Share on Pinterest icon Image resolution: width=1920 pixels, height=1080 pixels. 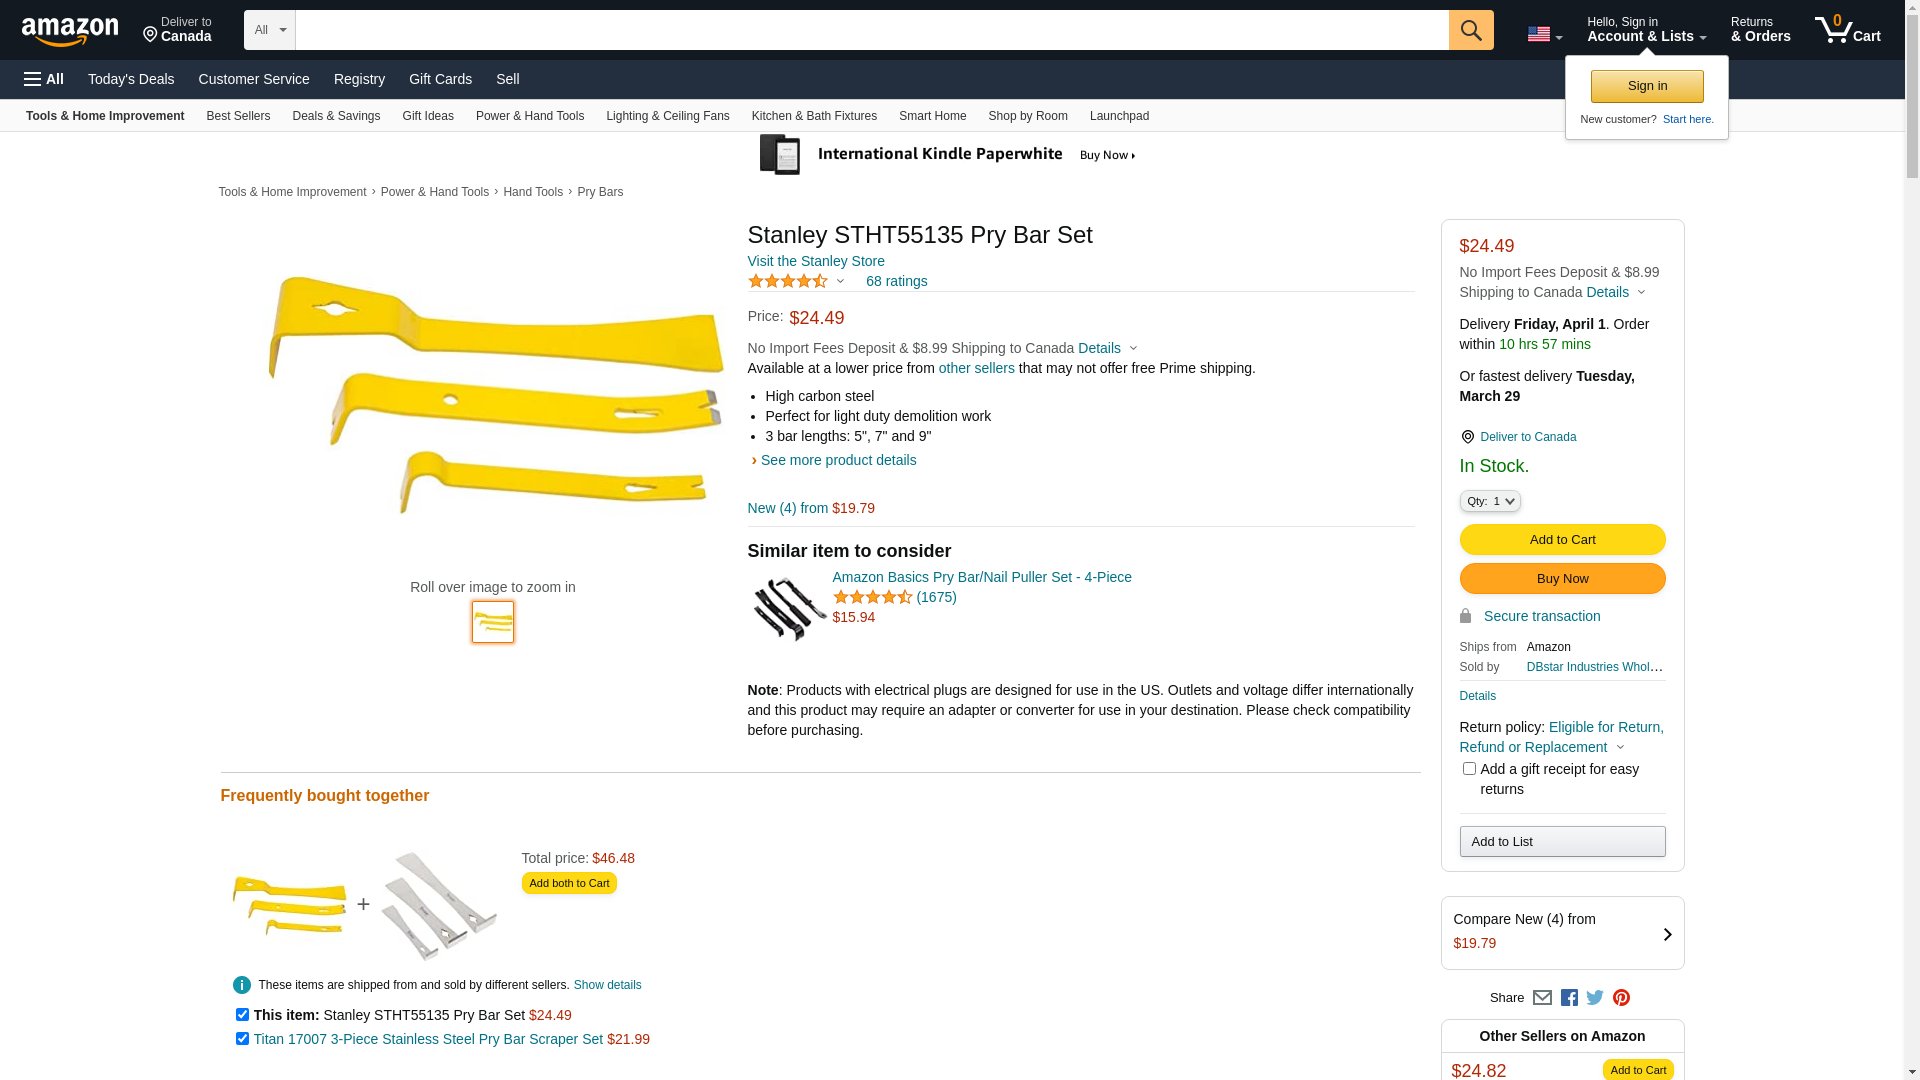[x=1621, y=998]
